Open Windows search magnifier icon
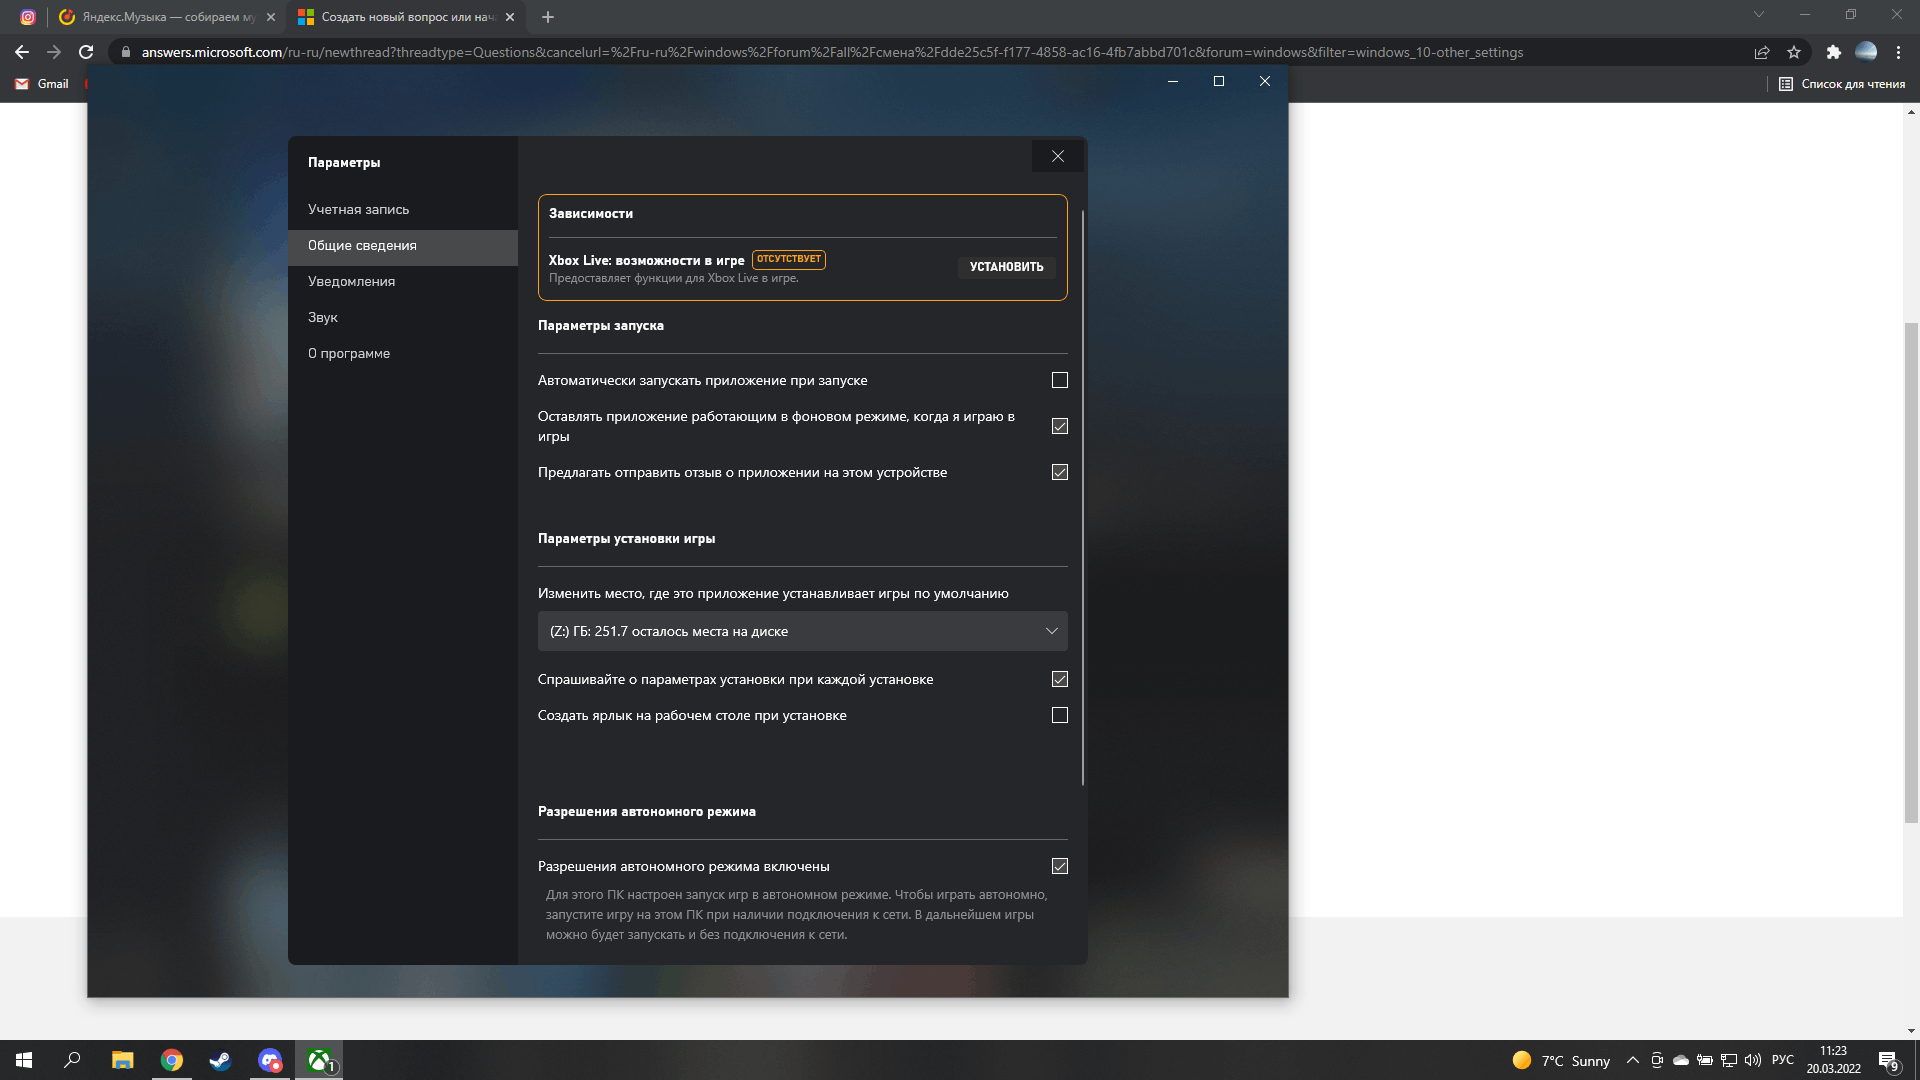This screenshot has width=1920, height=1080. click(x=72, y=1060)
